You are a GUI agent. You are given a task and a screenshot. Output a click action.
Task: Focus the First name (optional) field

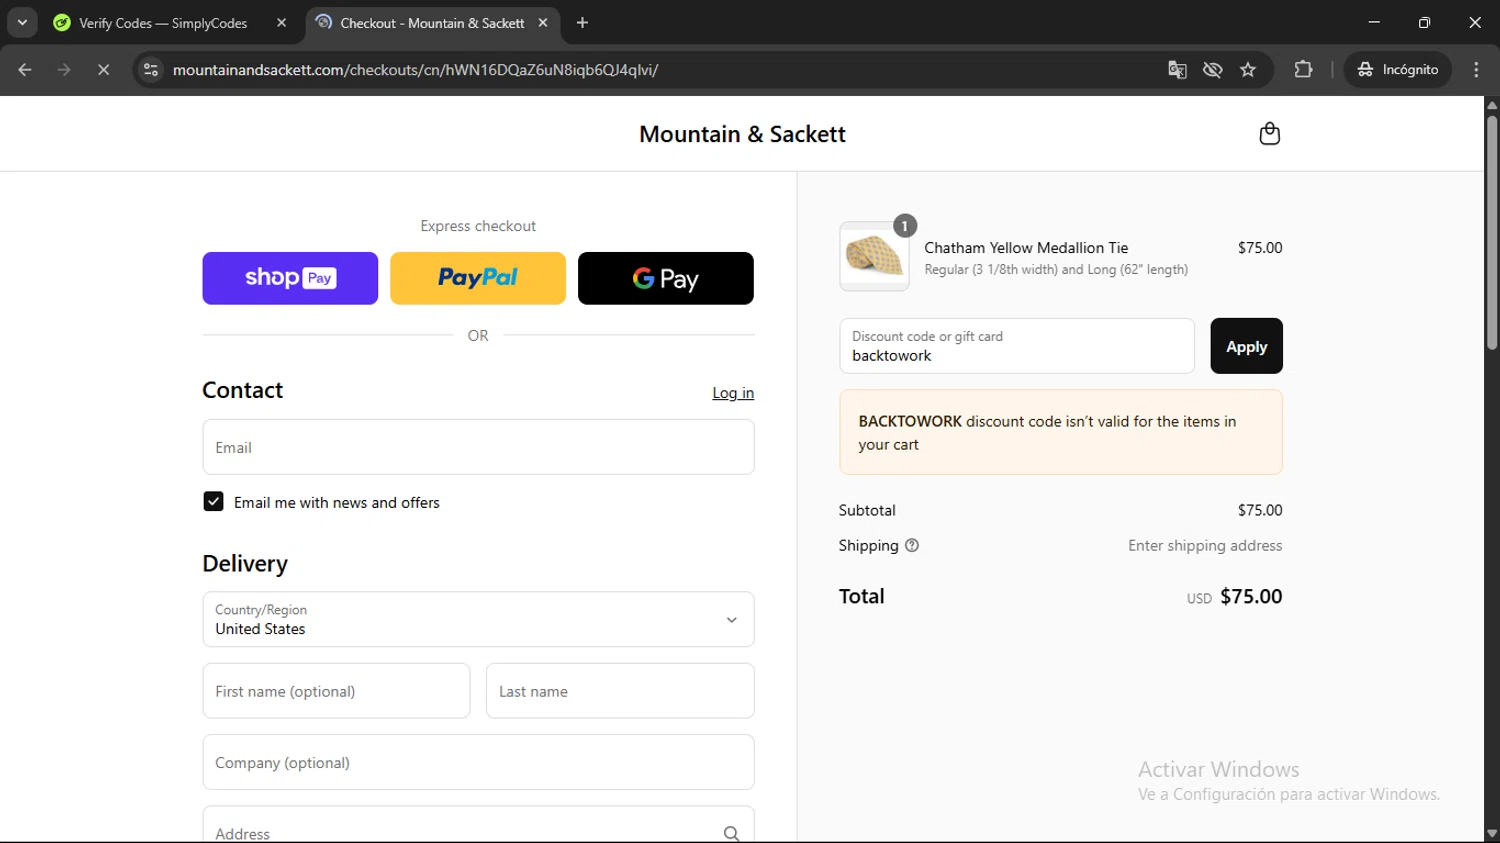[x=336, y=691]
